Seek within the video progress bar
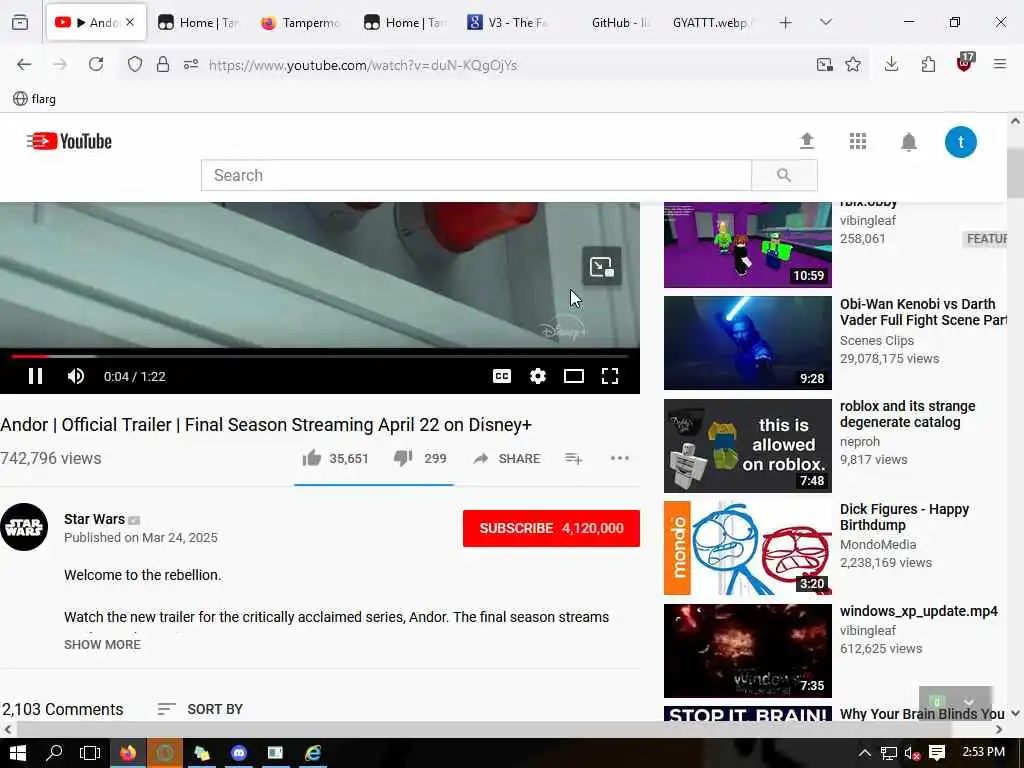Viewport: 1024px width, 768px height. coord(319,356)
